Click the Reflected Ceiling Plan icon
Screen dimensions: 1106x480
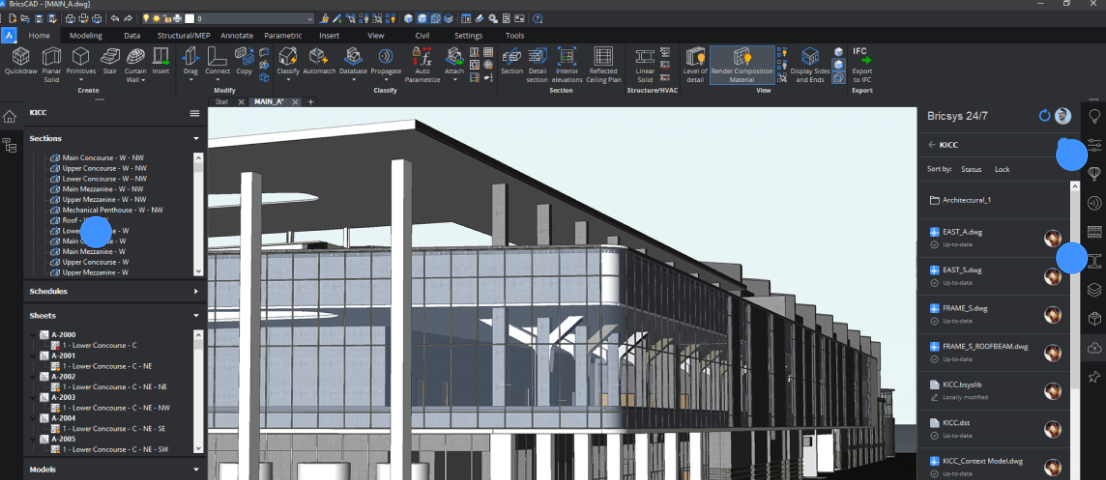tap(603, 62)
